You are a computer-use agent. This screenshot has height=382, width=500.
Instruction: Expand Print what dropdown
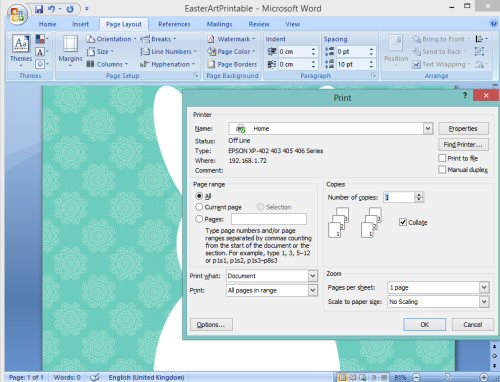312,276
